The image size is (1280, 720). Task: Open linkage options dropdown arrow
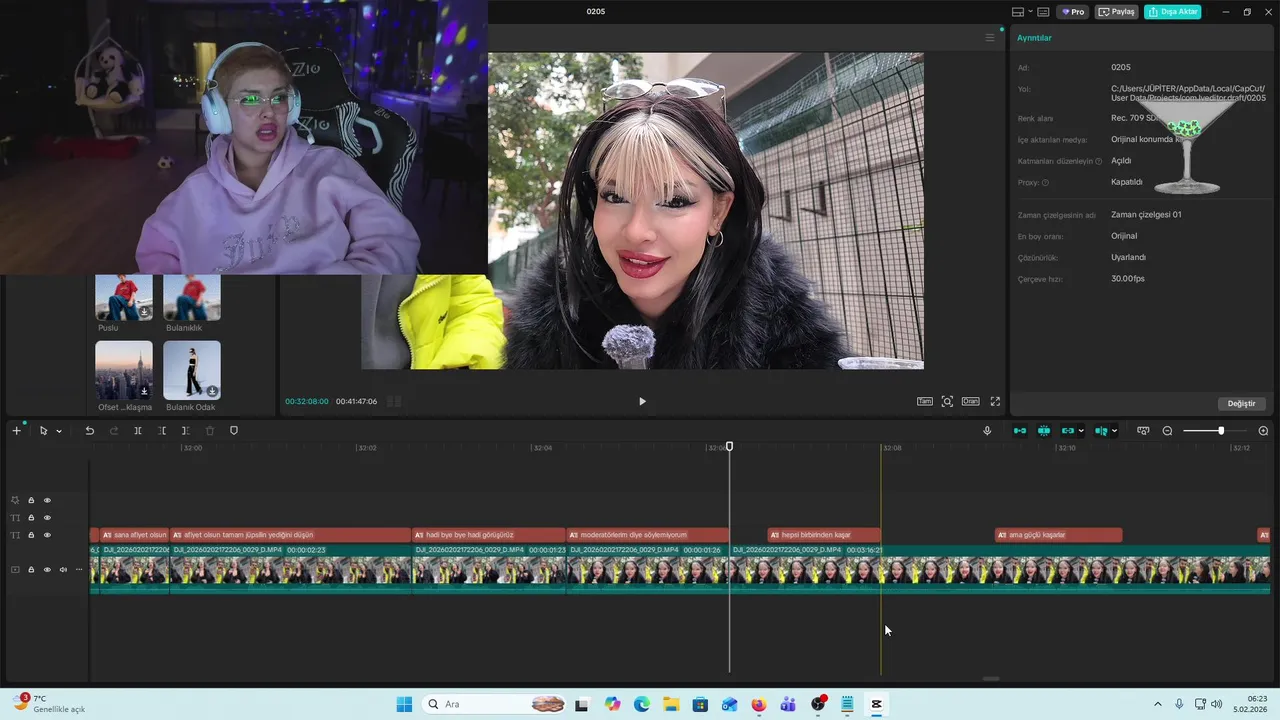pos(1081,431)
